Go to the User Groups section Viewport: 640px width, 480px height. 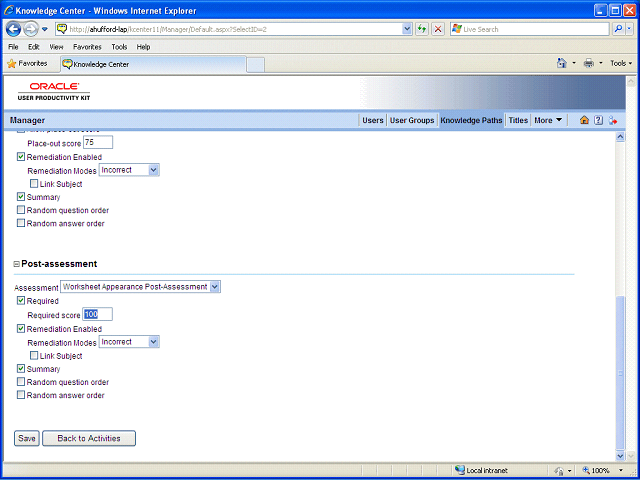point(412,120)
